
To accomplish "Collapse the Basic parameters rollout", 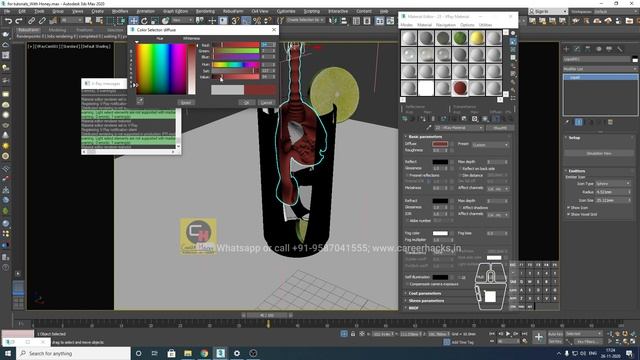I will [425, 137].
